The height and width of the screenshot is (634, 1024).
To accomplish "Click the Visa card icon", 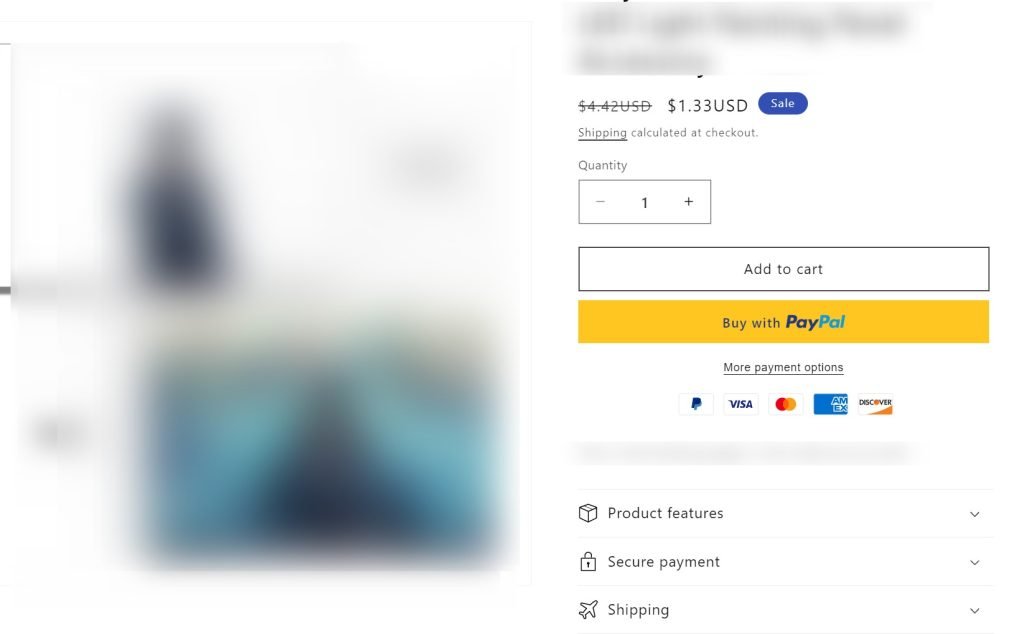I will click(x=741, y=404).
